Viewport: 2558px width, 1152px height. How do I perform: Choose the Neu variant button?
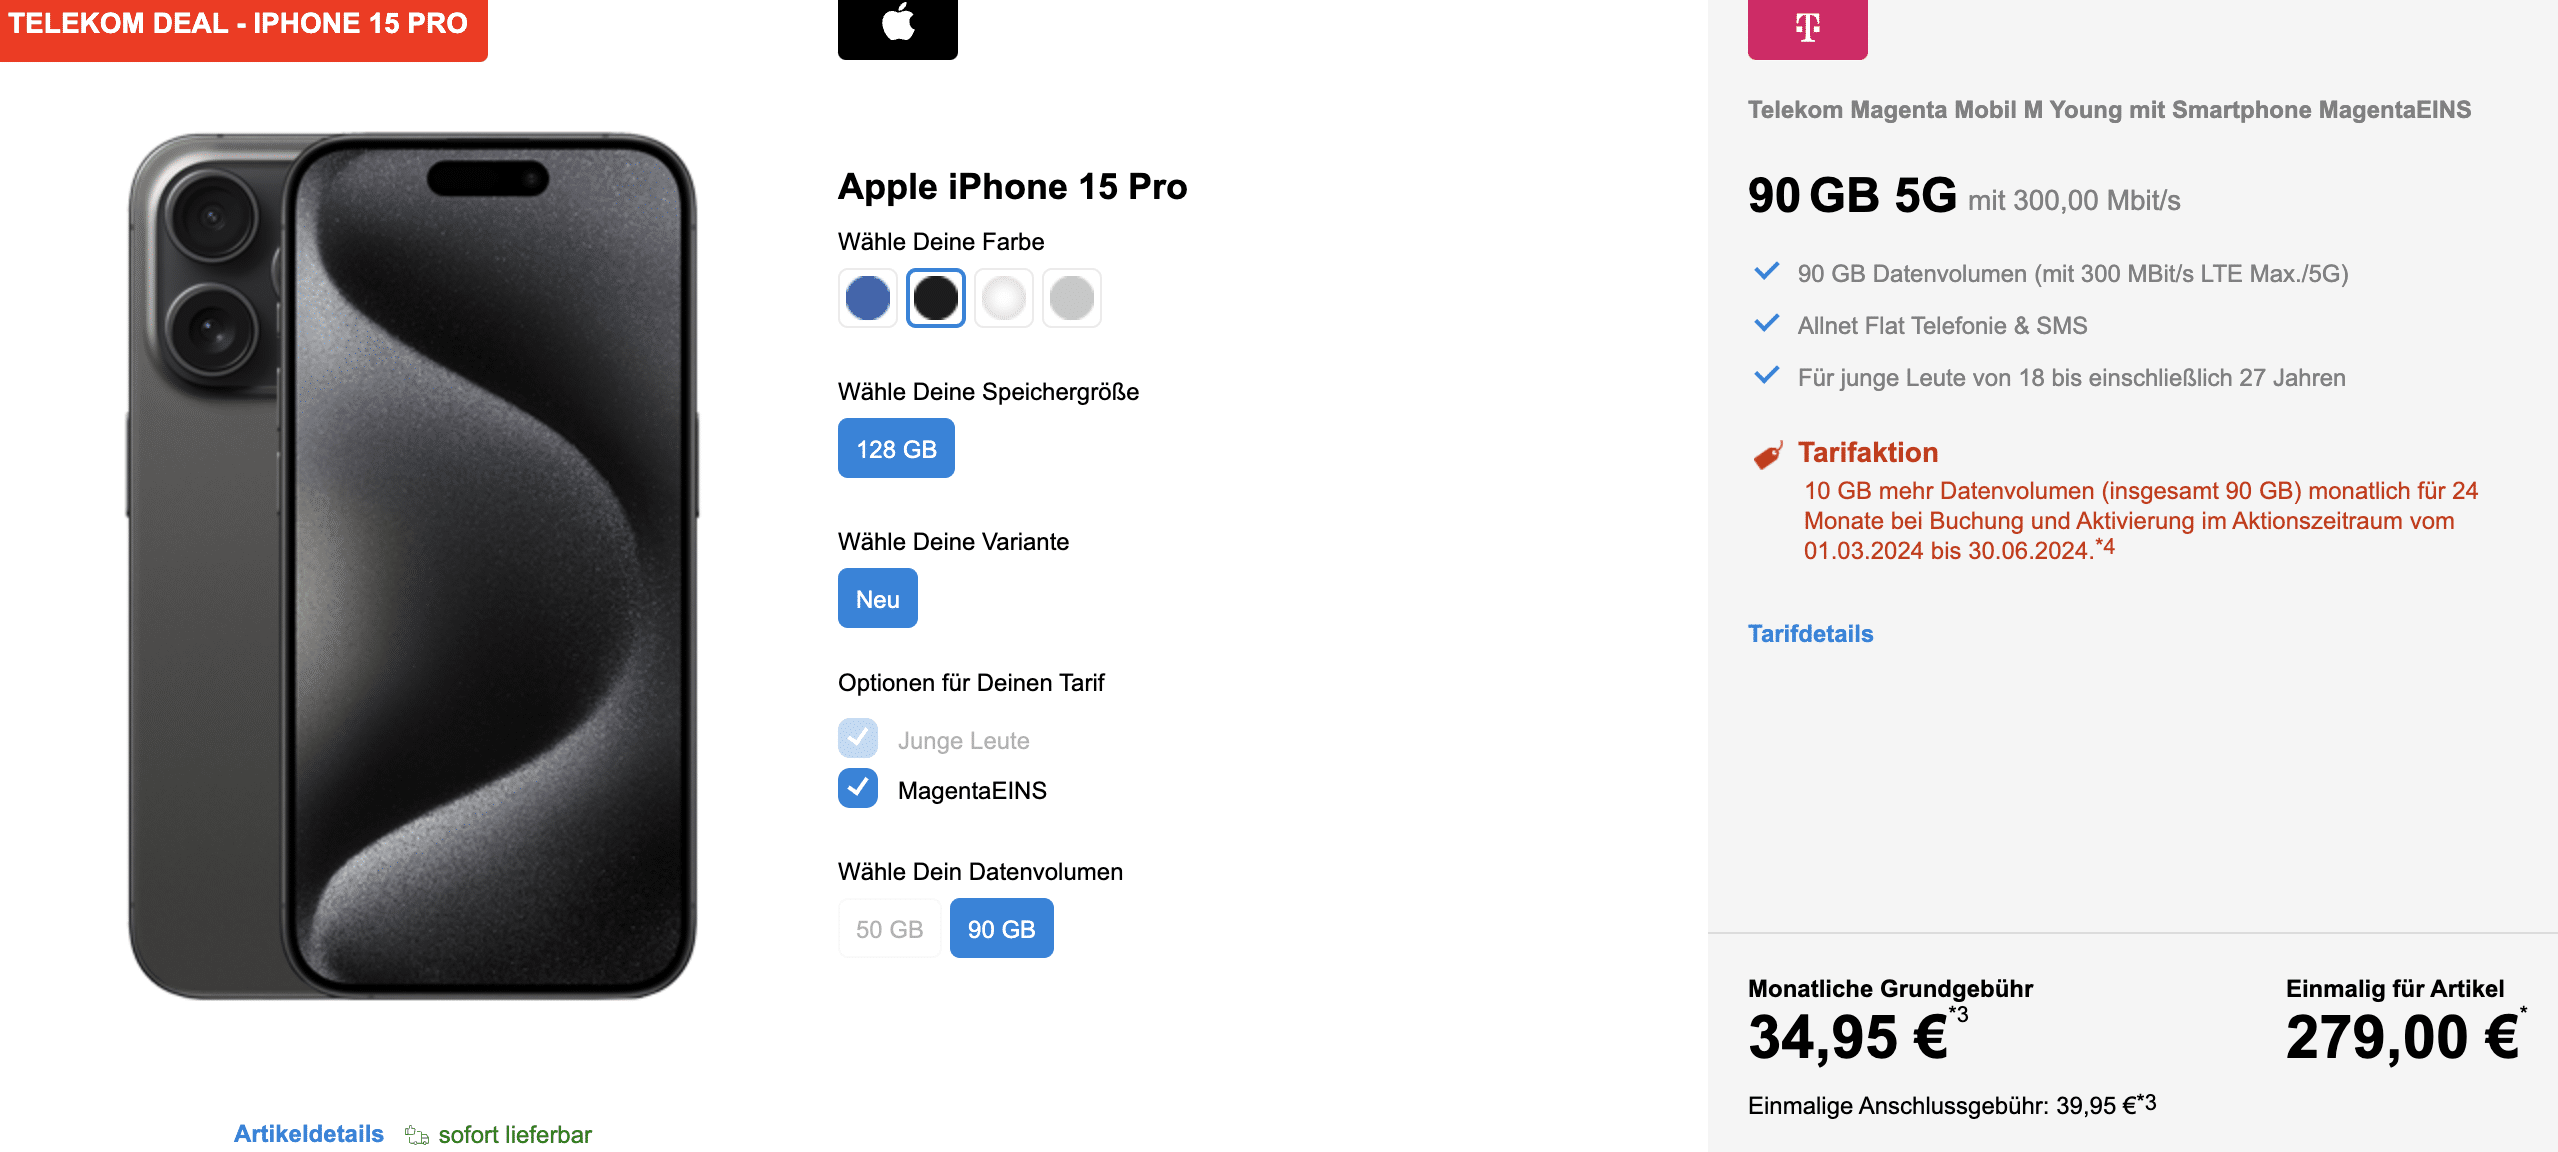(x=878, y=598)
